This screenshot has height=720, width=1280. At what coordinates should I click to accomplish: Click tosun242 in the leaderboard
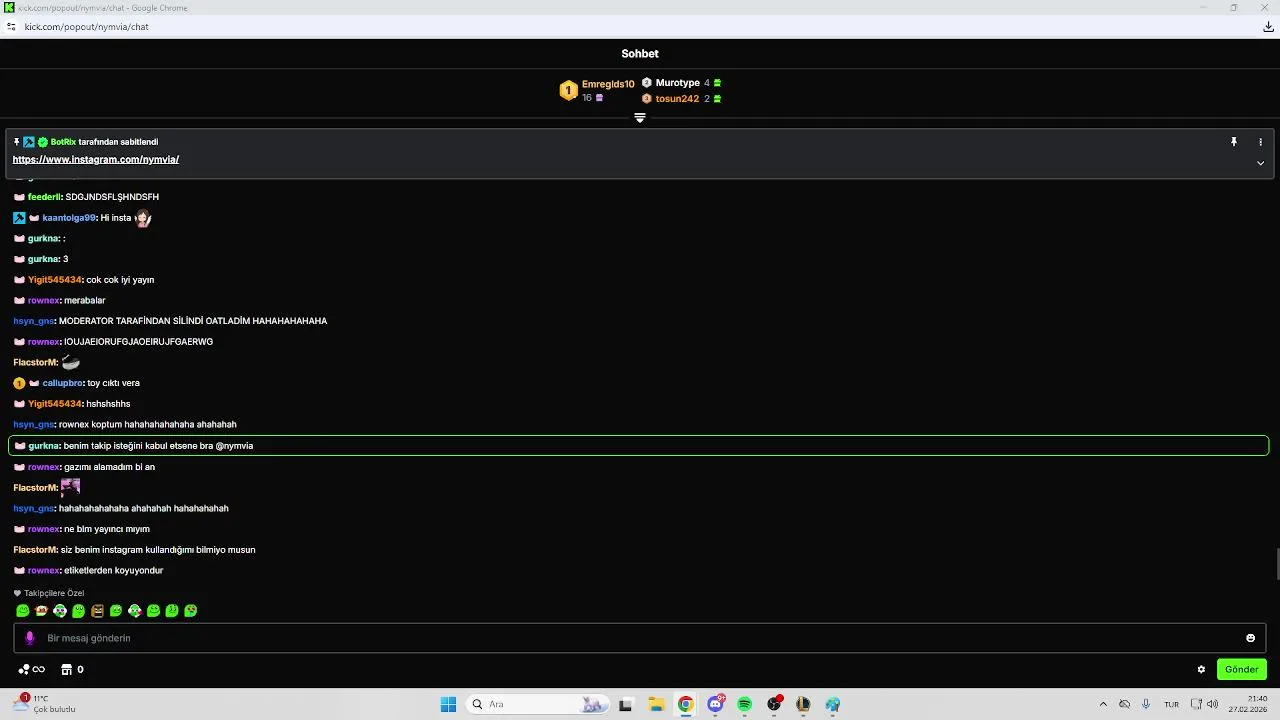click(x=677, y=99)
